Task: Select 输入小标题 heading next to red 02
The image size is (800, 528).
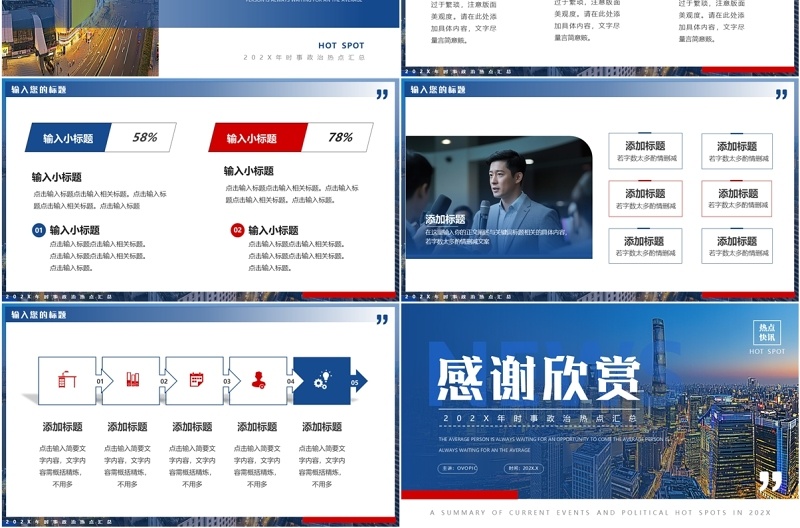Action: (273, 230)
